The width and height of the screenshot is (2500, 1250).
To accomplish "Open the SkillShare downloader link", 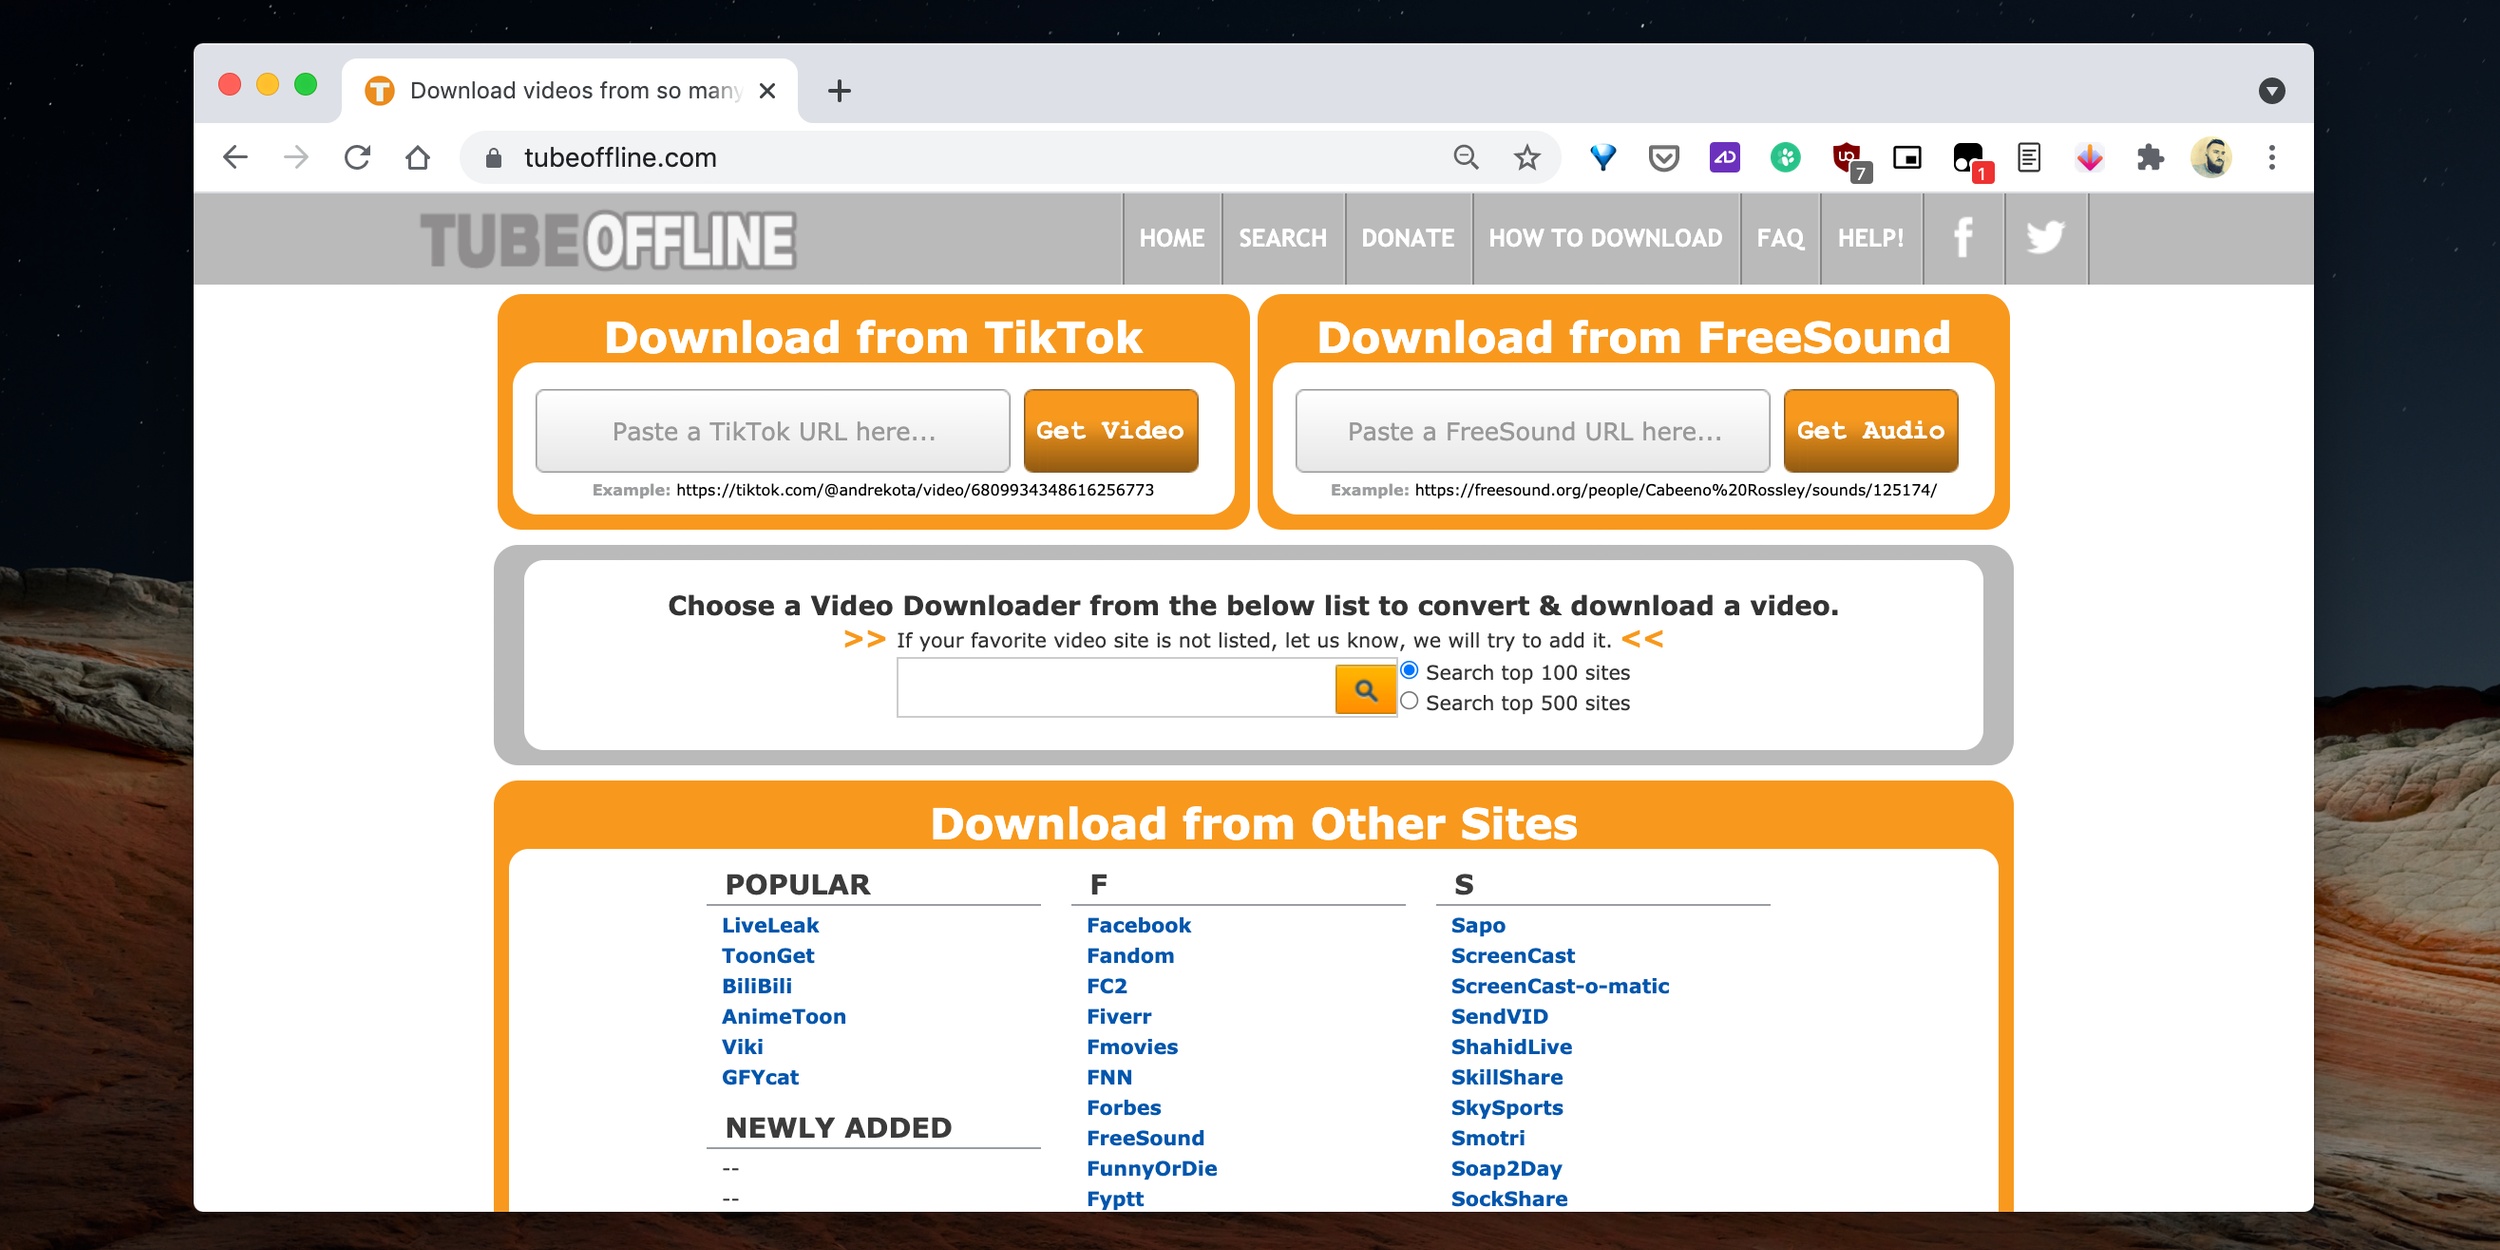I will [x=1507, y=1078].
